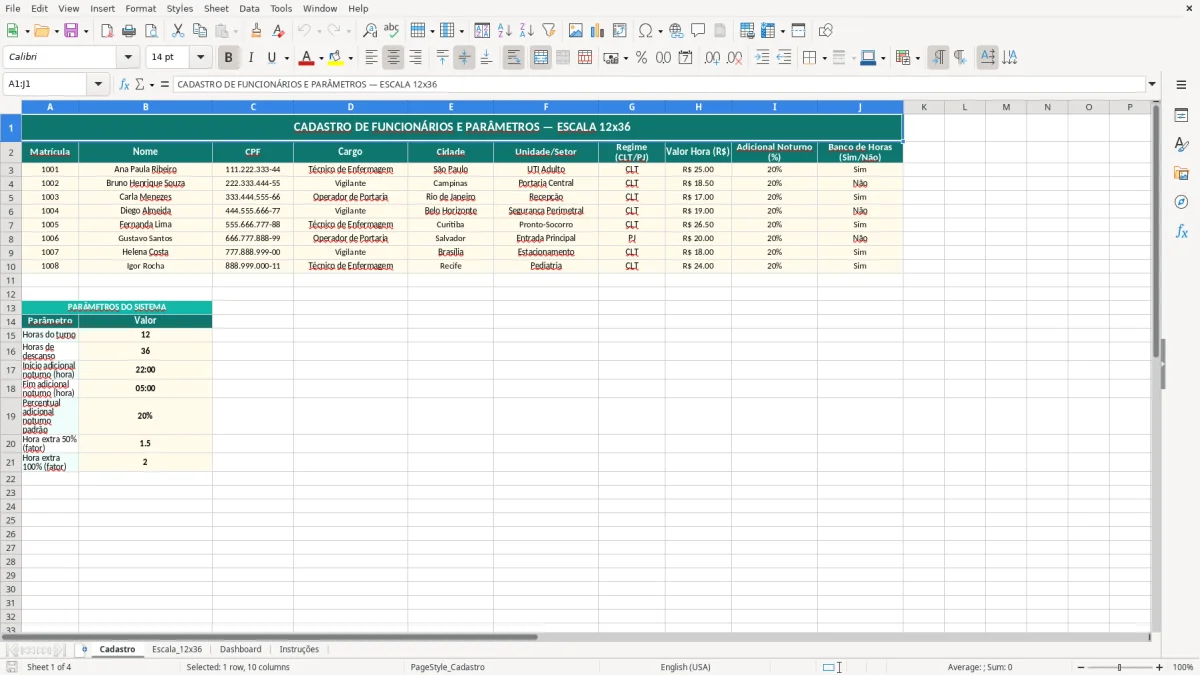1200x675 pixels.
Task: Toggle Underline formatting
Action: click(x=271, y=58)
